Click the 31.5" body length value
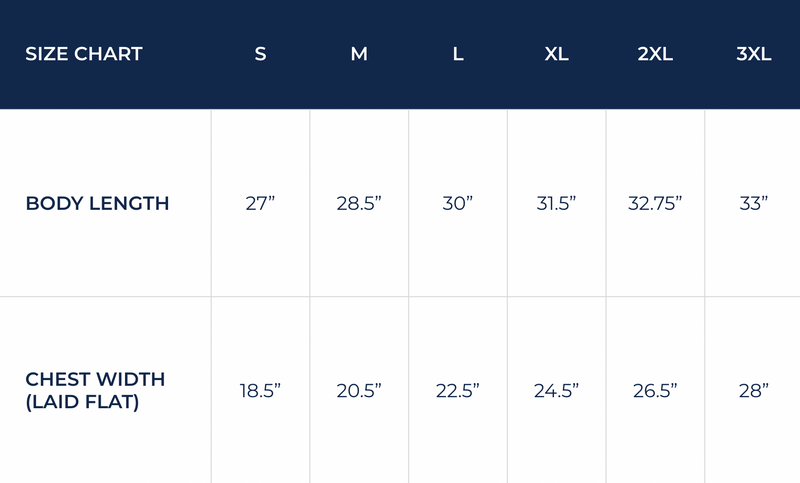 click(x=557, y=204)
